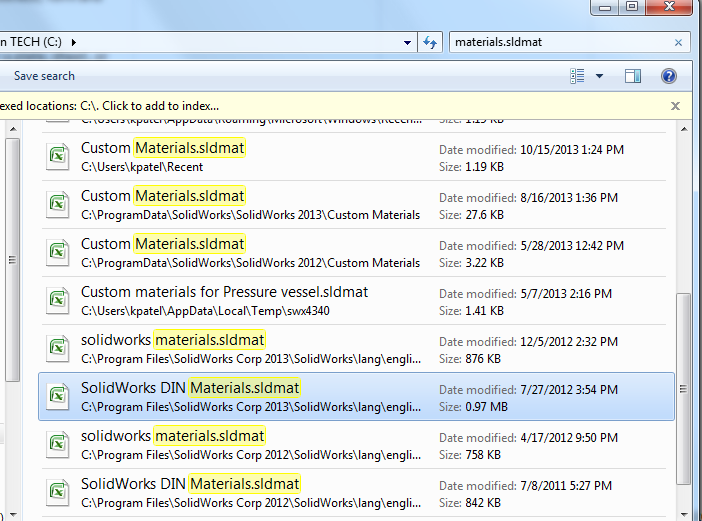Select file icon of SolidWorks 2012 Custom Materials entry
Image resolution: width=702 pixels, height=521 pixels.
point(58,252)
